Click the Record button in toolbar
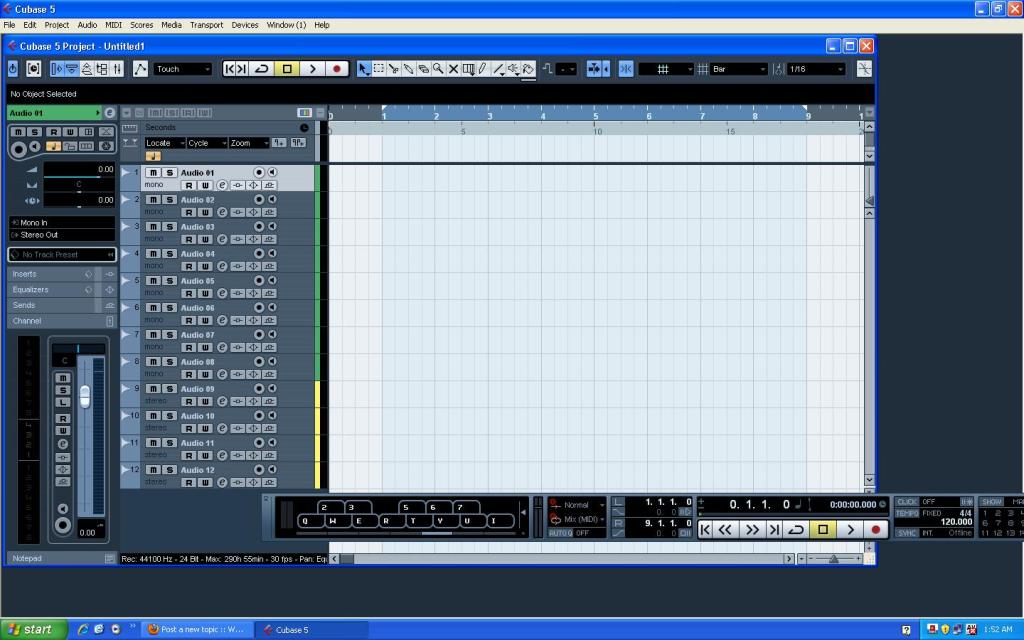This screenshot has width=1024, height=640. tap(337, 69)
